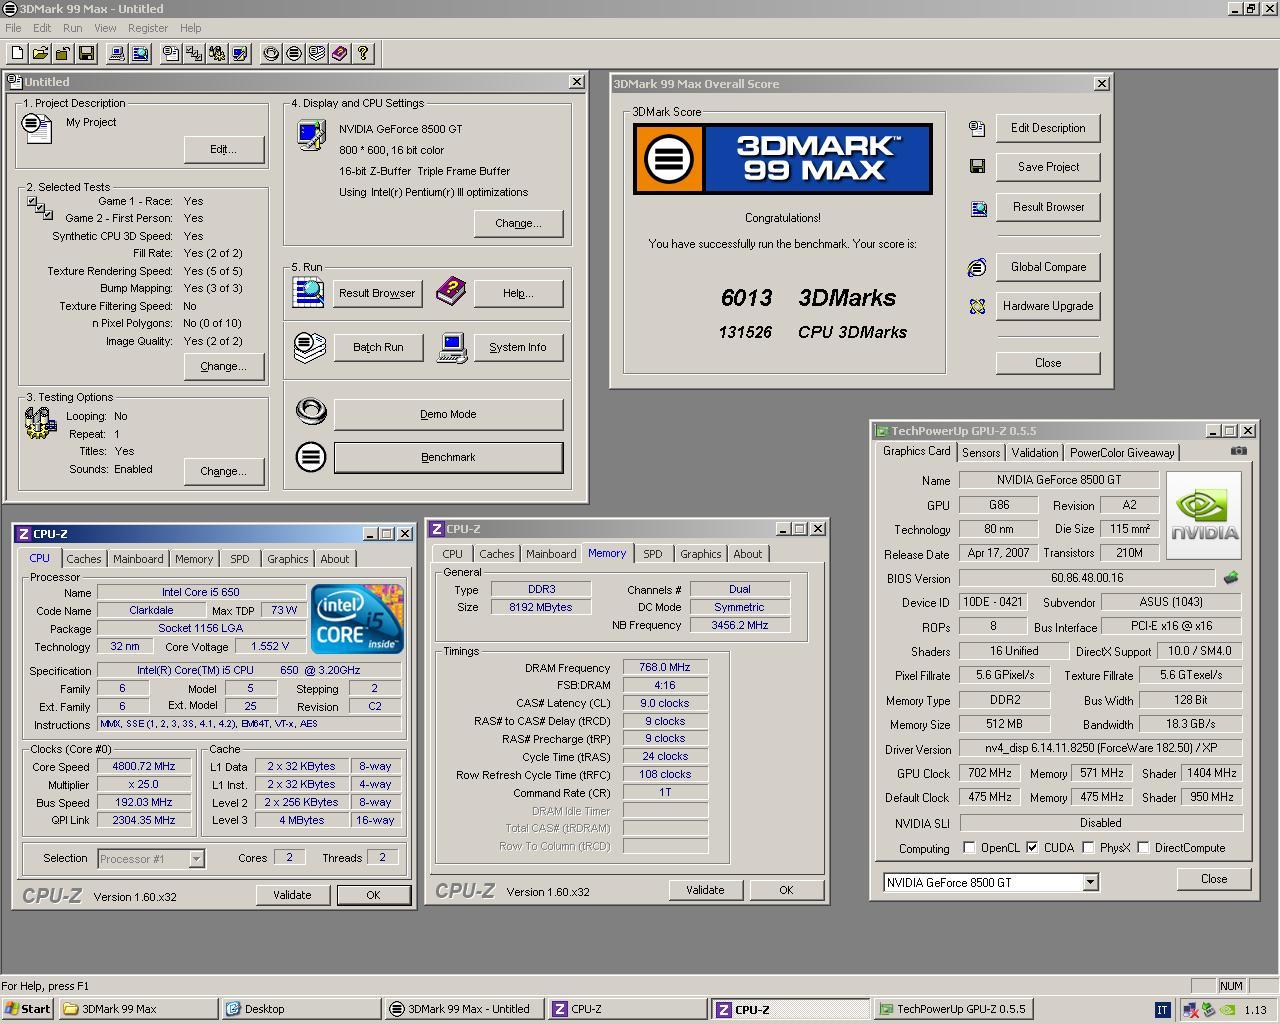Click the floppy icon beside Save Project
Viewport: 1280px width, 1024px height.
977,167
